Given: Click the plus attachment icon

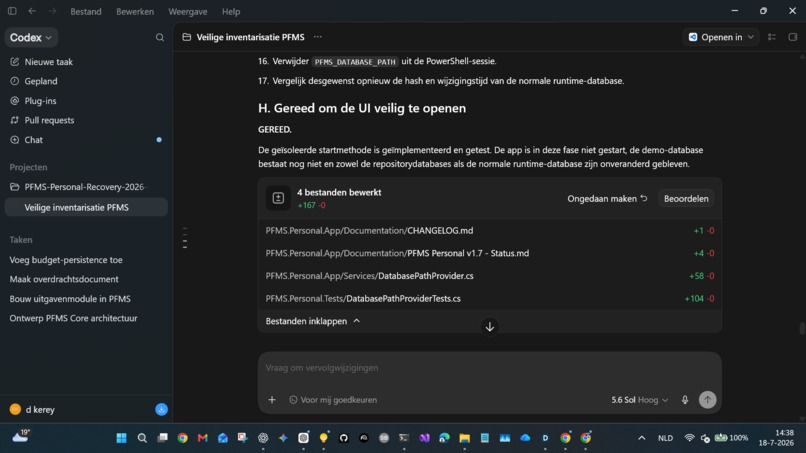Looking at the screenshot, I should pos(272,400).
